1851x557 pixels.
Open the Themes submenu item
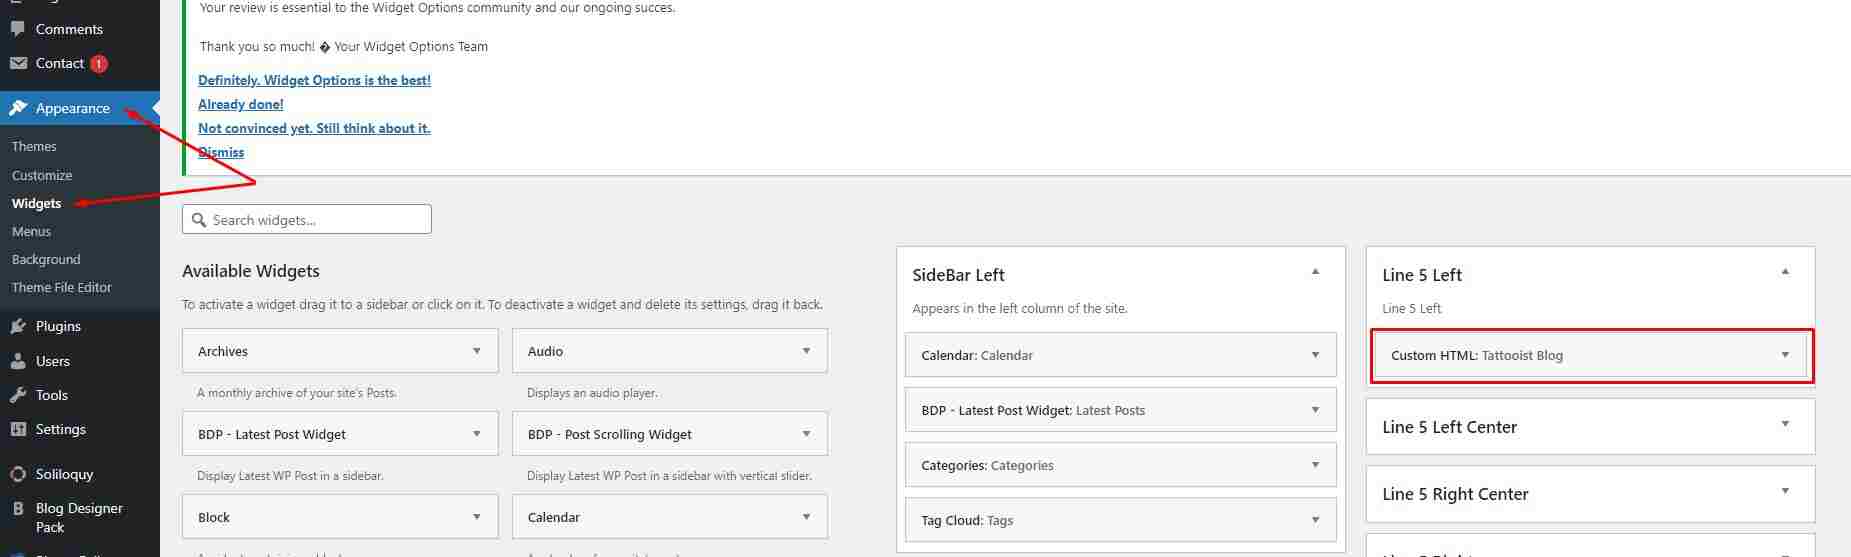pos(34,146)
